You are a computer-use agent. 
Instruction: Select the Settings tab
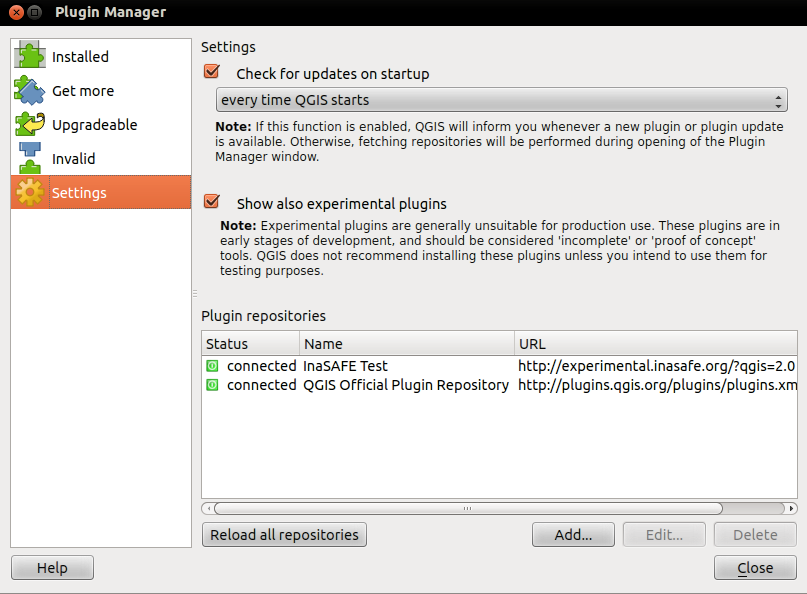101,192
